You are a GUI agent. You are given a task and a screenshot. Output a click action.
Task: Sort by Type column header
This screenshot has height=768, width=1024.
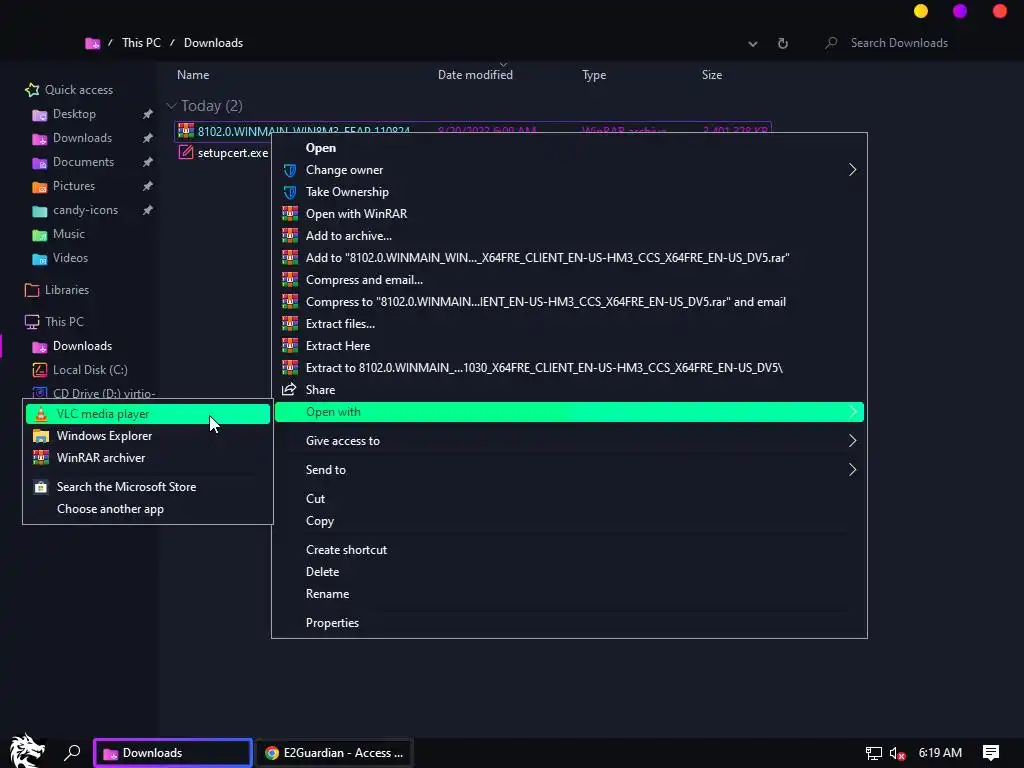tap(594, 75)
